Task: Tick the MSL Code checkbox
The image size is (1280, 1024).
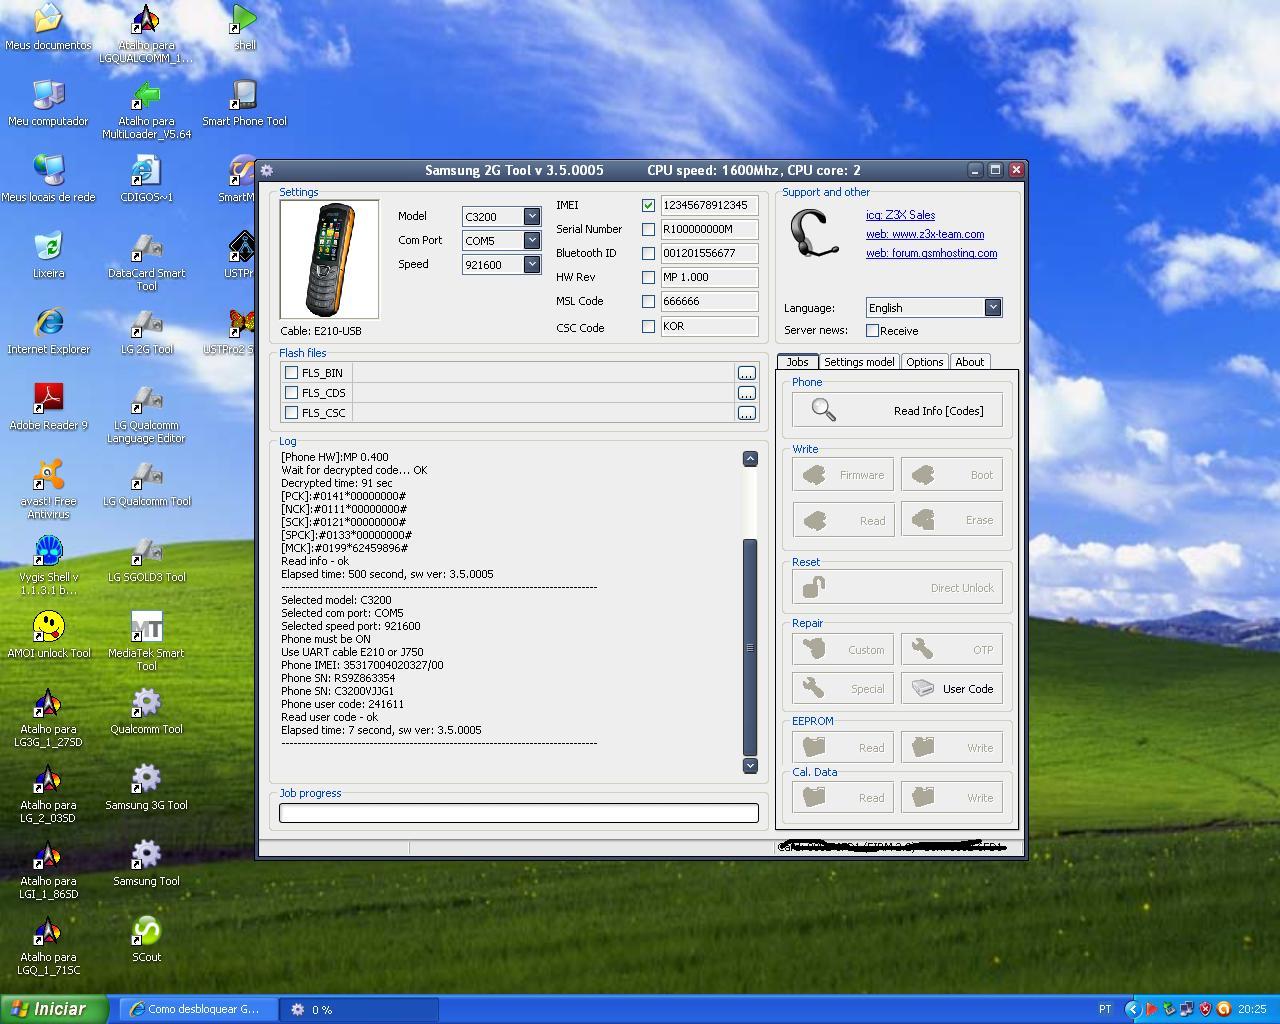Action: [x=648, y=301]
